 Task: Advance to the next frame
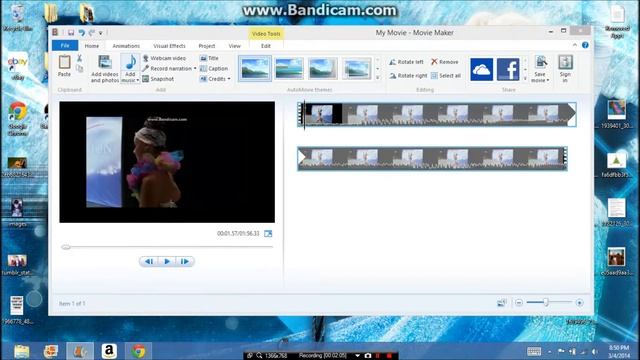[x=184, y=261]
